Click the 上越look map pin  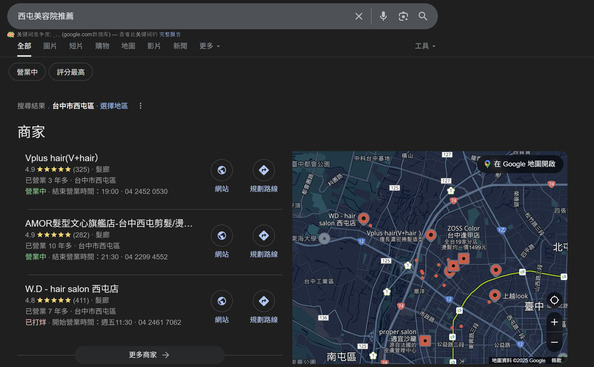494,295
